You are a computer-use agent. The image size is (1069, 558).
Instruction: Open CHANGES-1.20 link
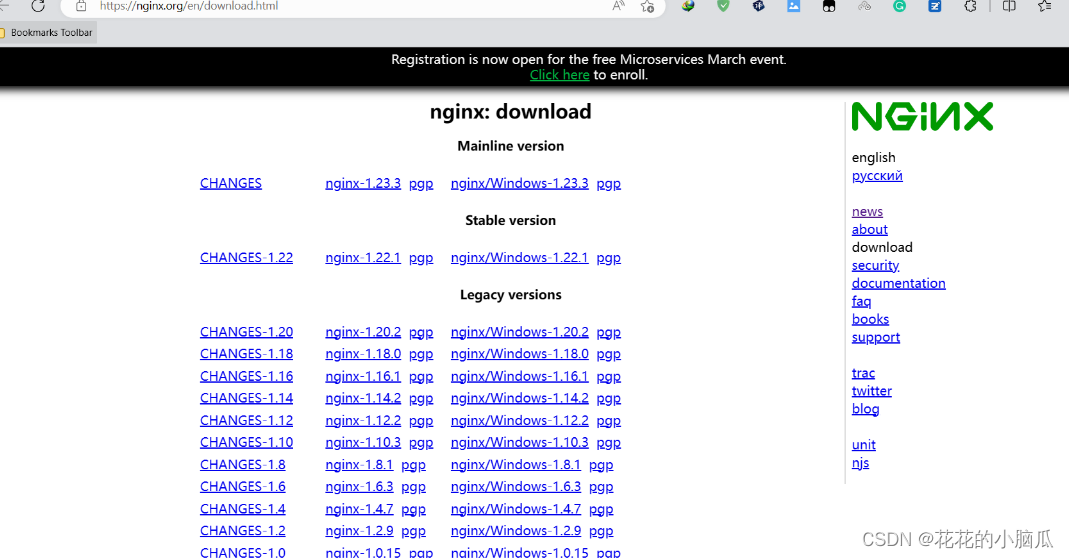click(x=246, y=332)
